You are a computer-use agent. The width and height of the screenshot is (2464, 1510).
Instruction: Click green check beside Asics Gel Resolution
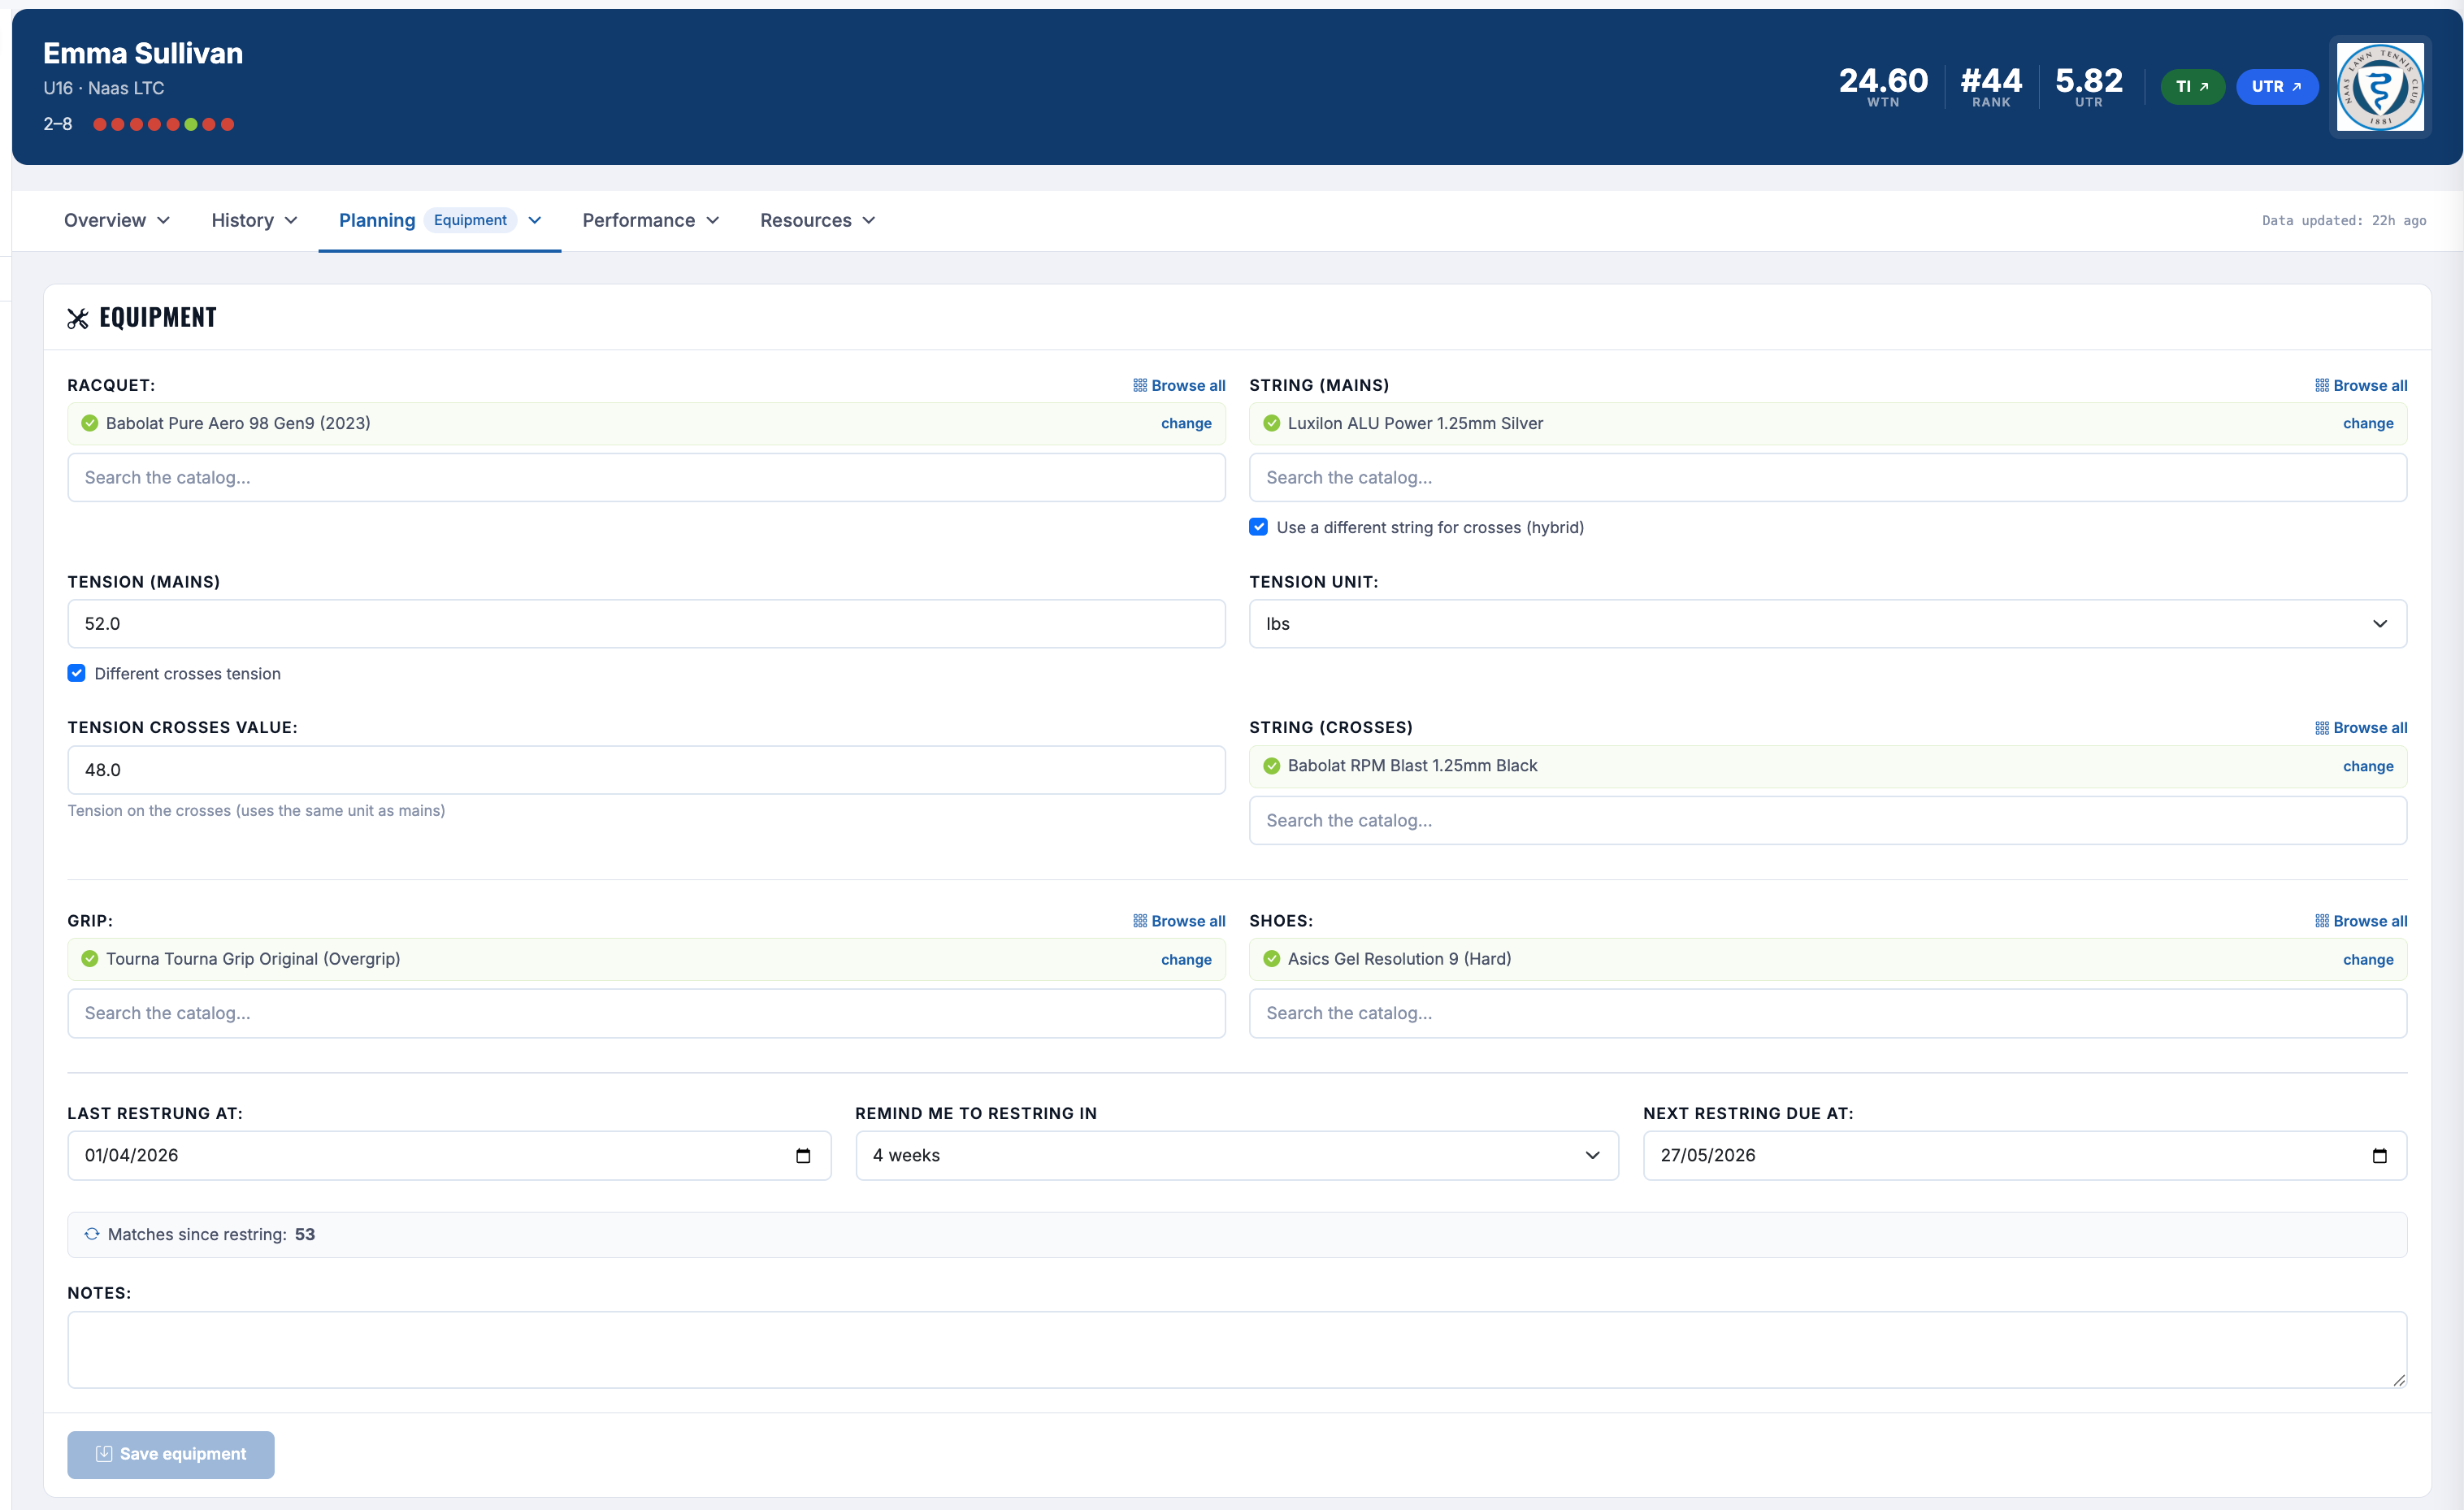(1272, 959)
